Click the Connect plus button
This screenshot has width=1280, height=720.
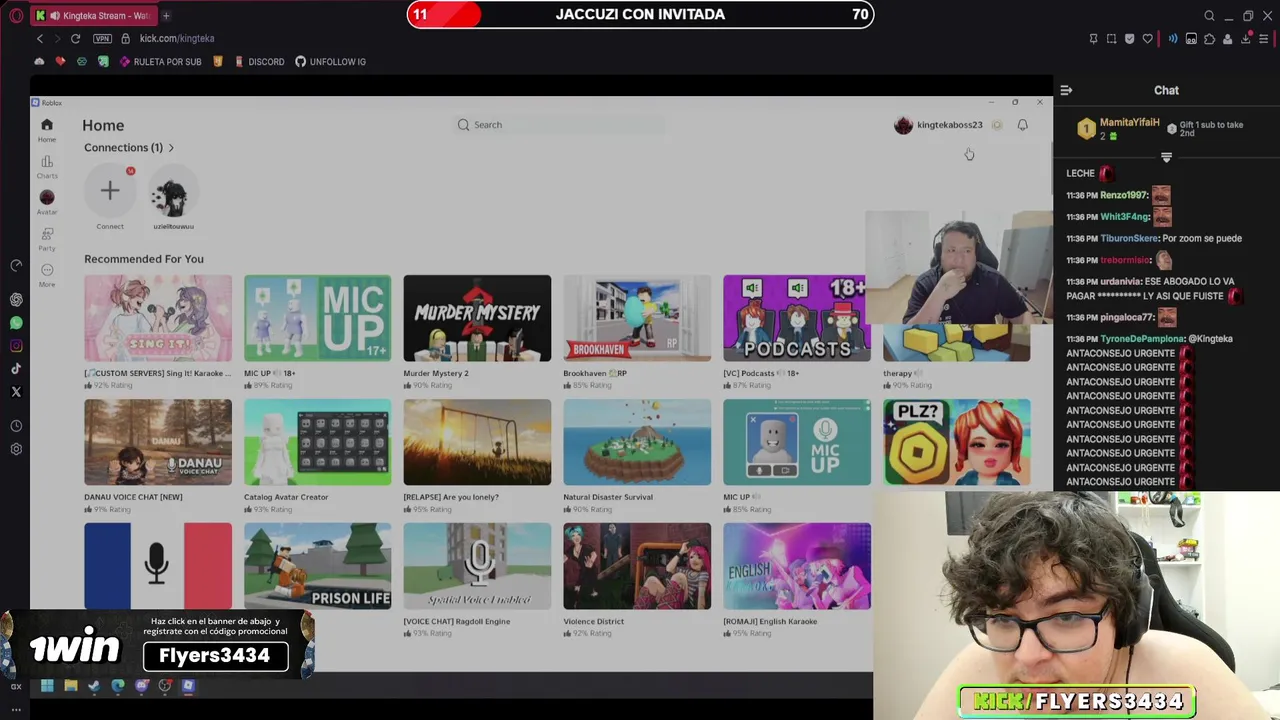[110, 191]
